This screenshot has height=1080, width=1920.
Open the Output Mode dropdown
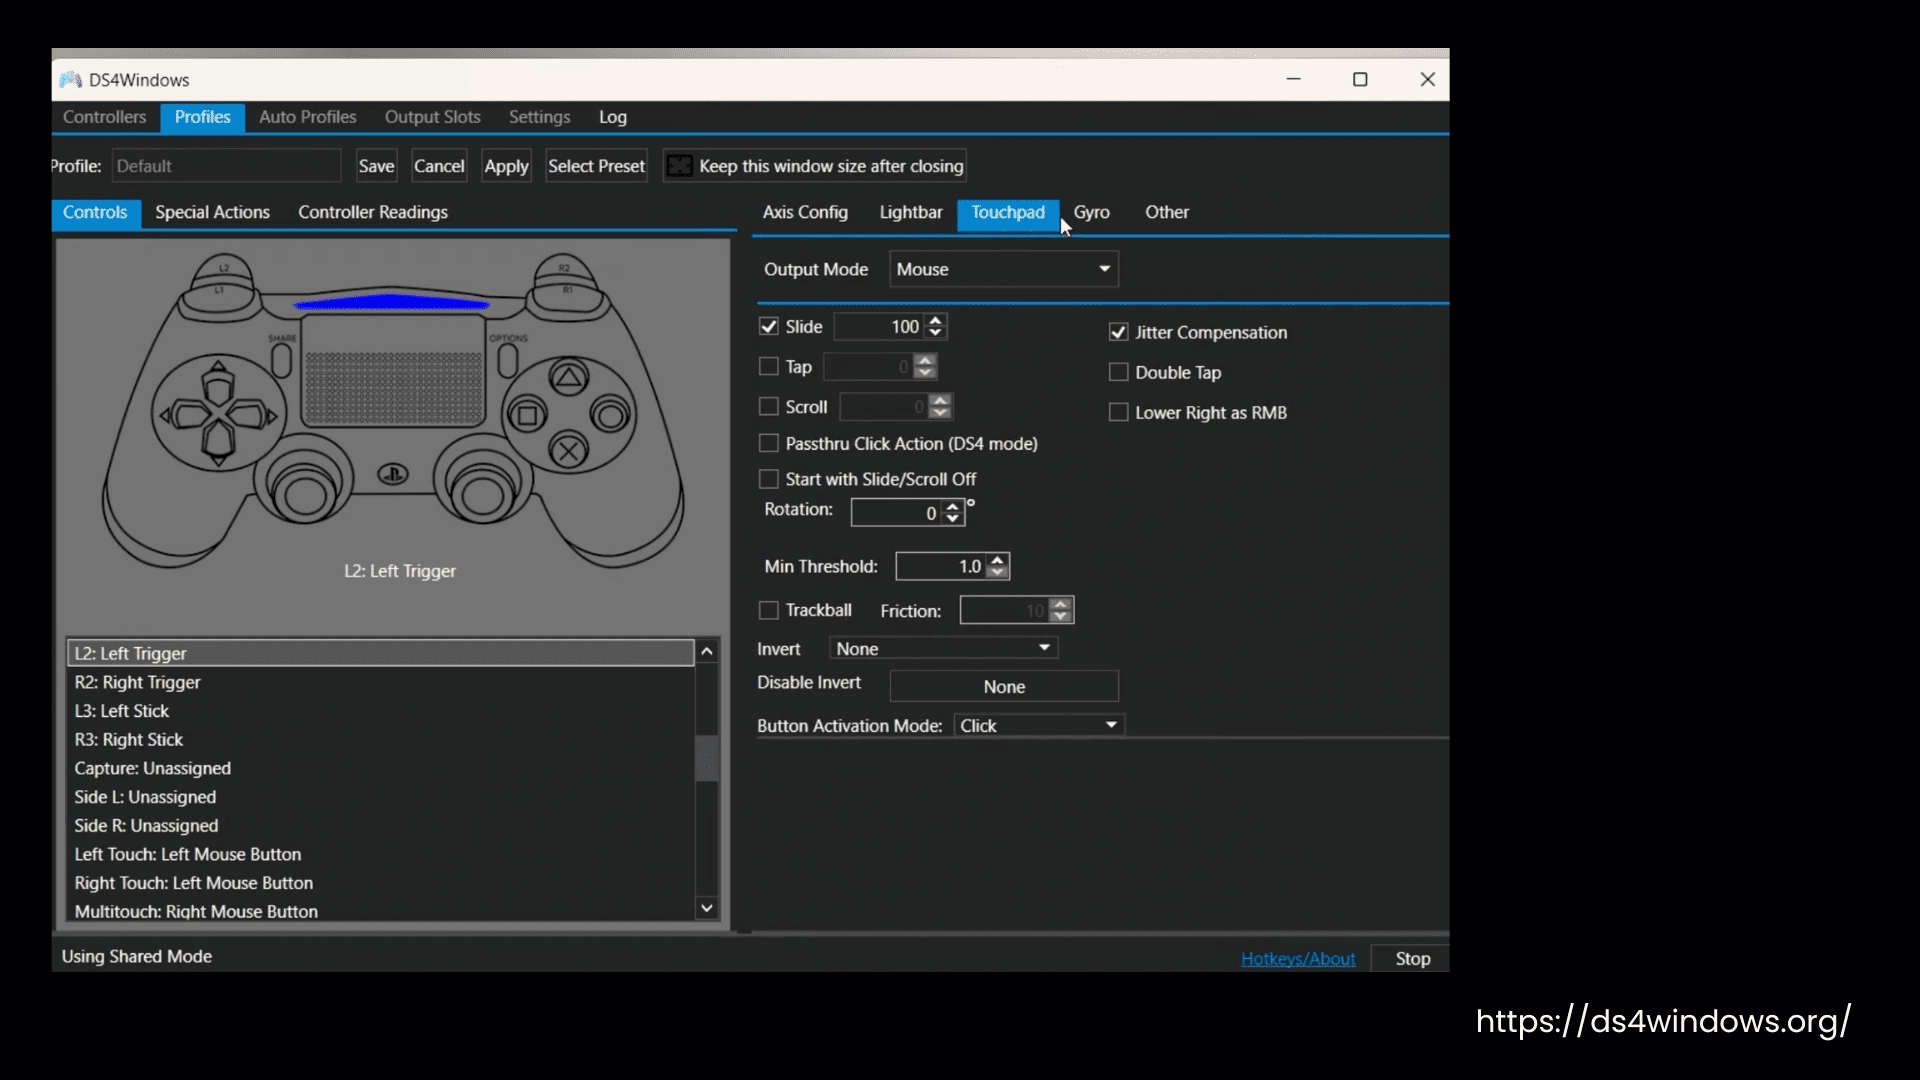(1003, 269)
